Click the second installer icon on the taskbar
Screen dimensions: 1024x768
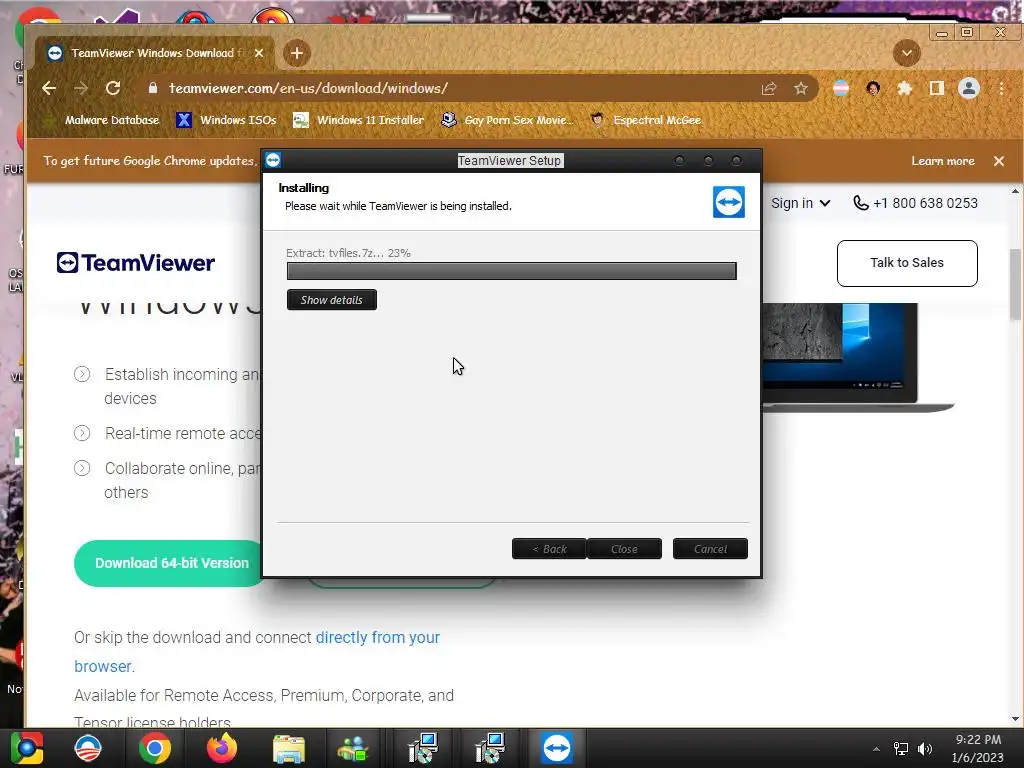click(x=489, y=748)
